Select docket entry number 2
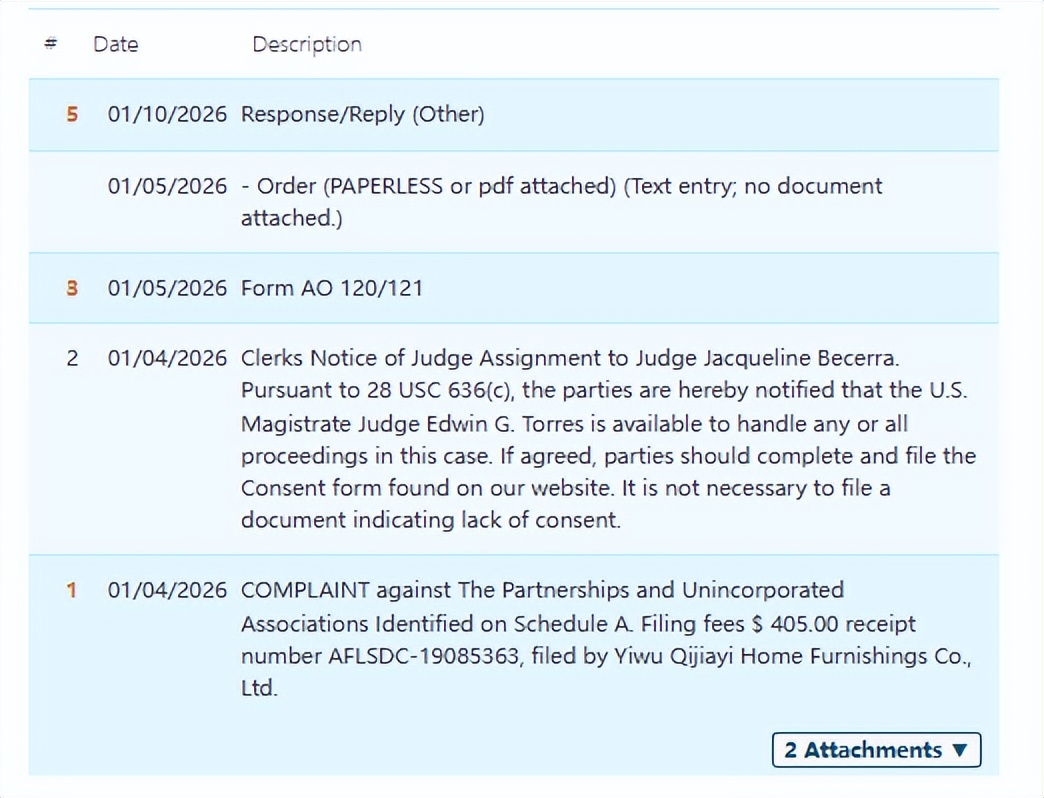This screenshot has height=798, width=1044. [72, 358]
